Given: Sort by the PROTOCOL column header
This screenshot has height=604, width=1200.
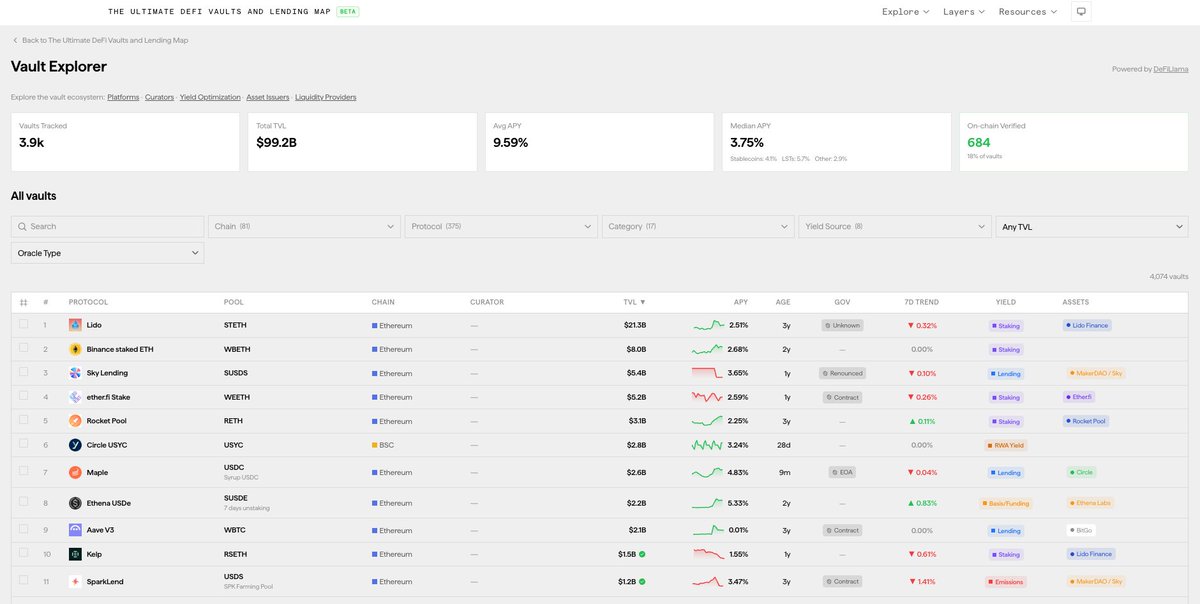Looking at the screenshot, I should pyautogui.click(x=88, y=302).
